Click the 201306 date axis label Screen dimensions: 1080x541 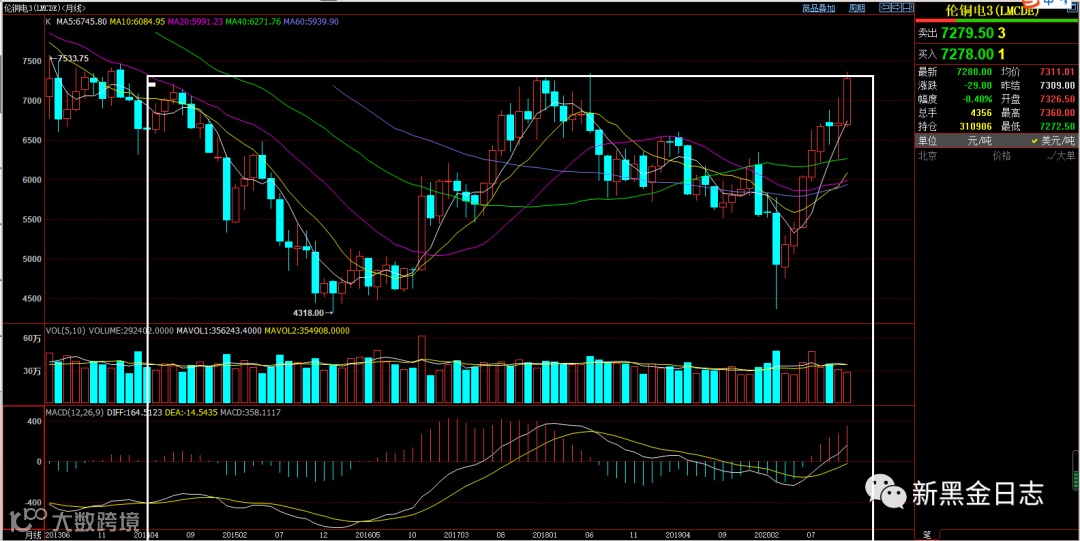(x=56, y=535)
